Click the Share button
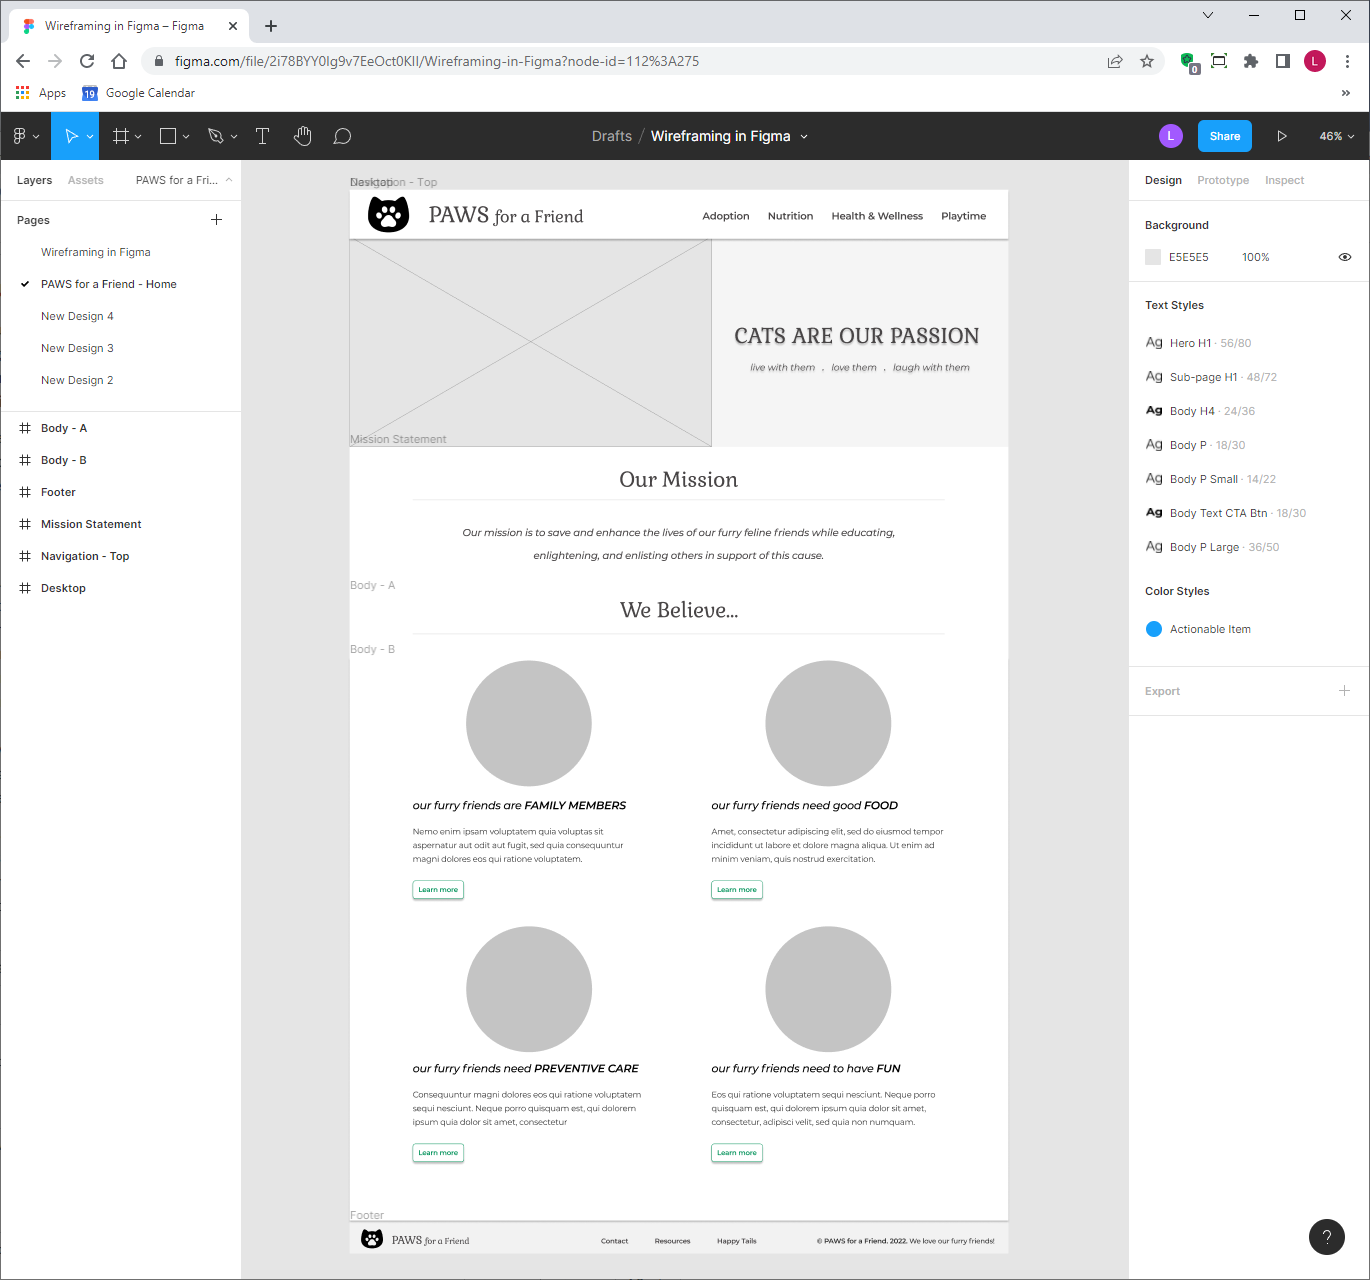 pyautogui.click(x=1224, y=135)
